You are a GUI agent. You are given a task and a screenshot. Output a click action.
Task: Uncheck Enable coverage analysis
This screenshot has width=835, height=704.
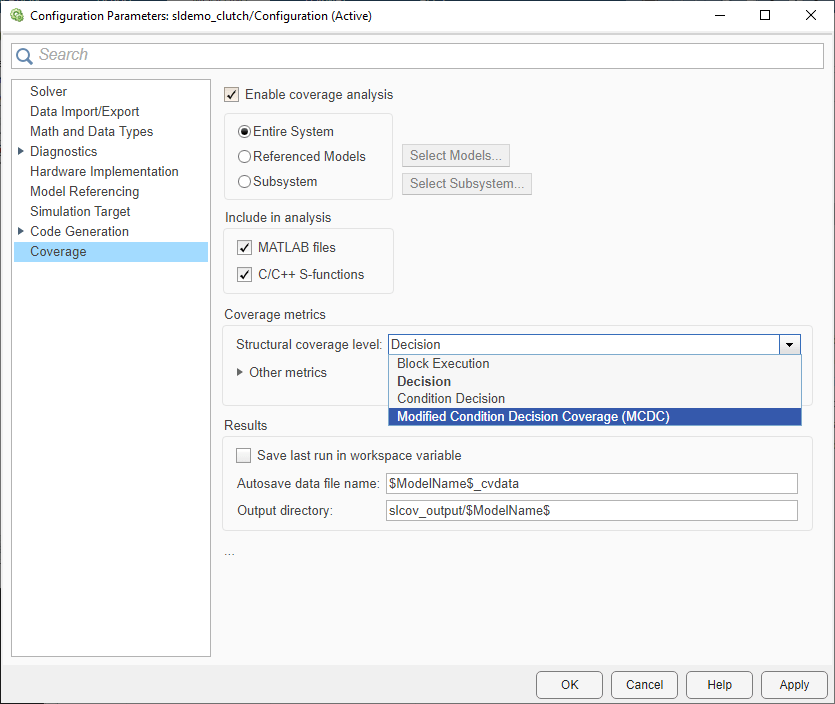(x=232, y=95)
